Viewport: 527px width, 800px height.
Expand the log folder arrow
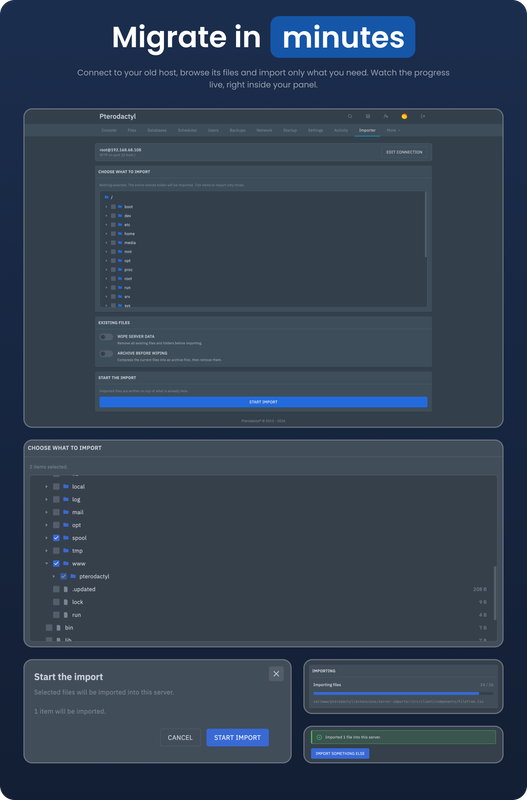click(46, 499)
